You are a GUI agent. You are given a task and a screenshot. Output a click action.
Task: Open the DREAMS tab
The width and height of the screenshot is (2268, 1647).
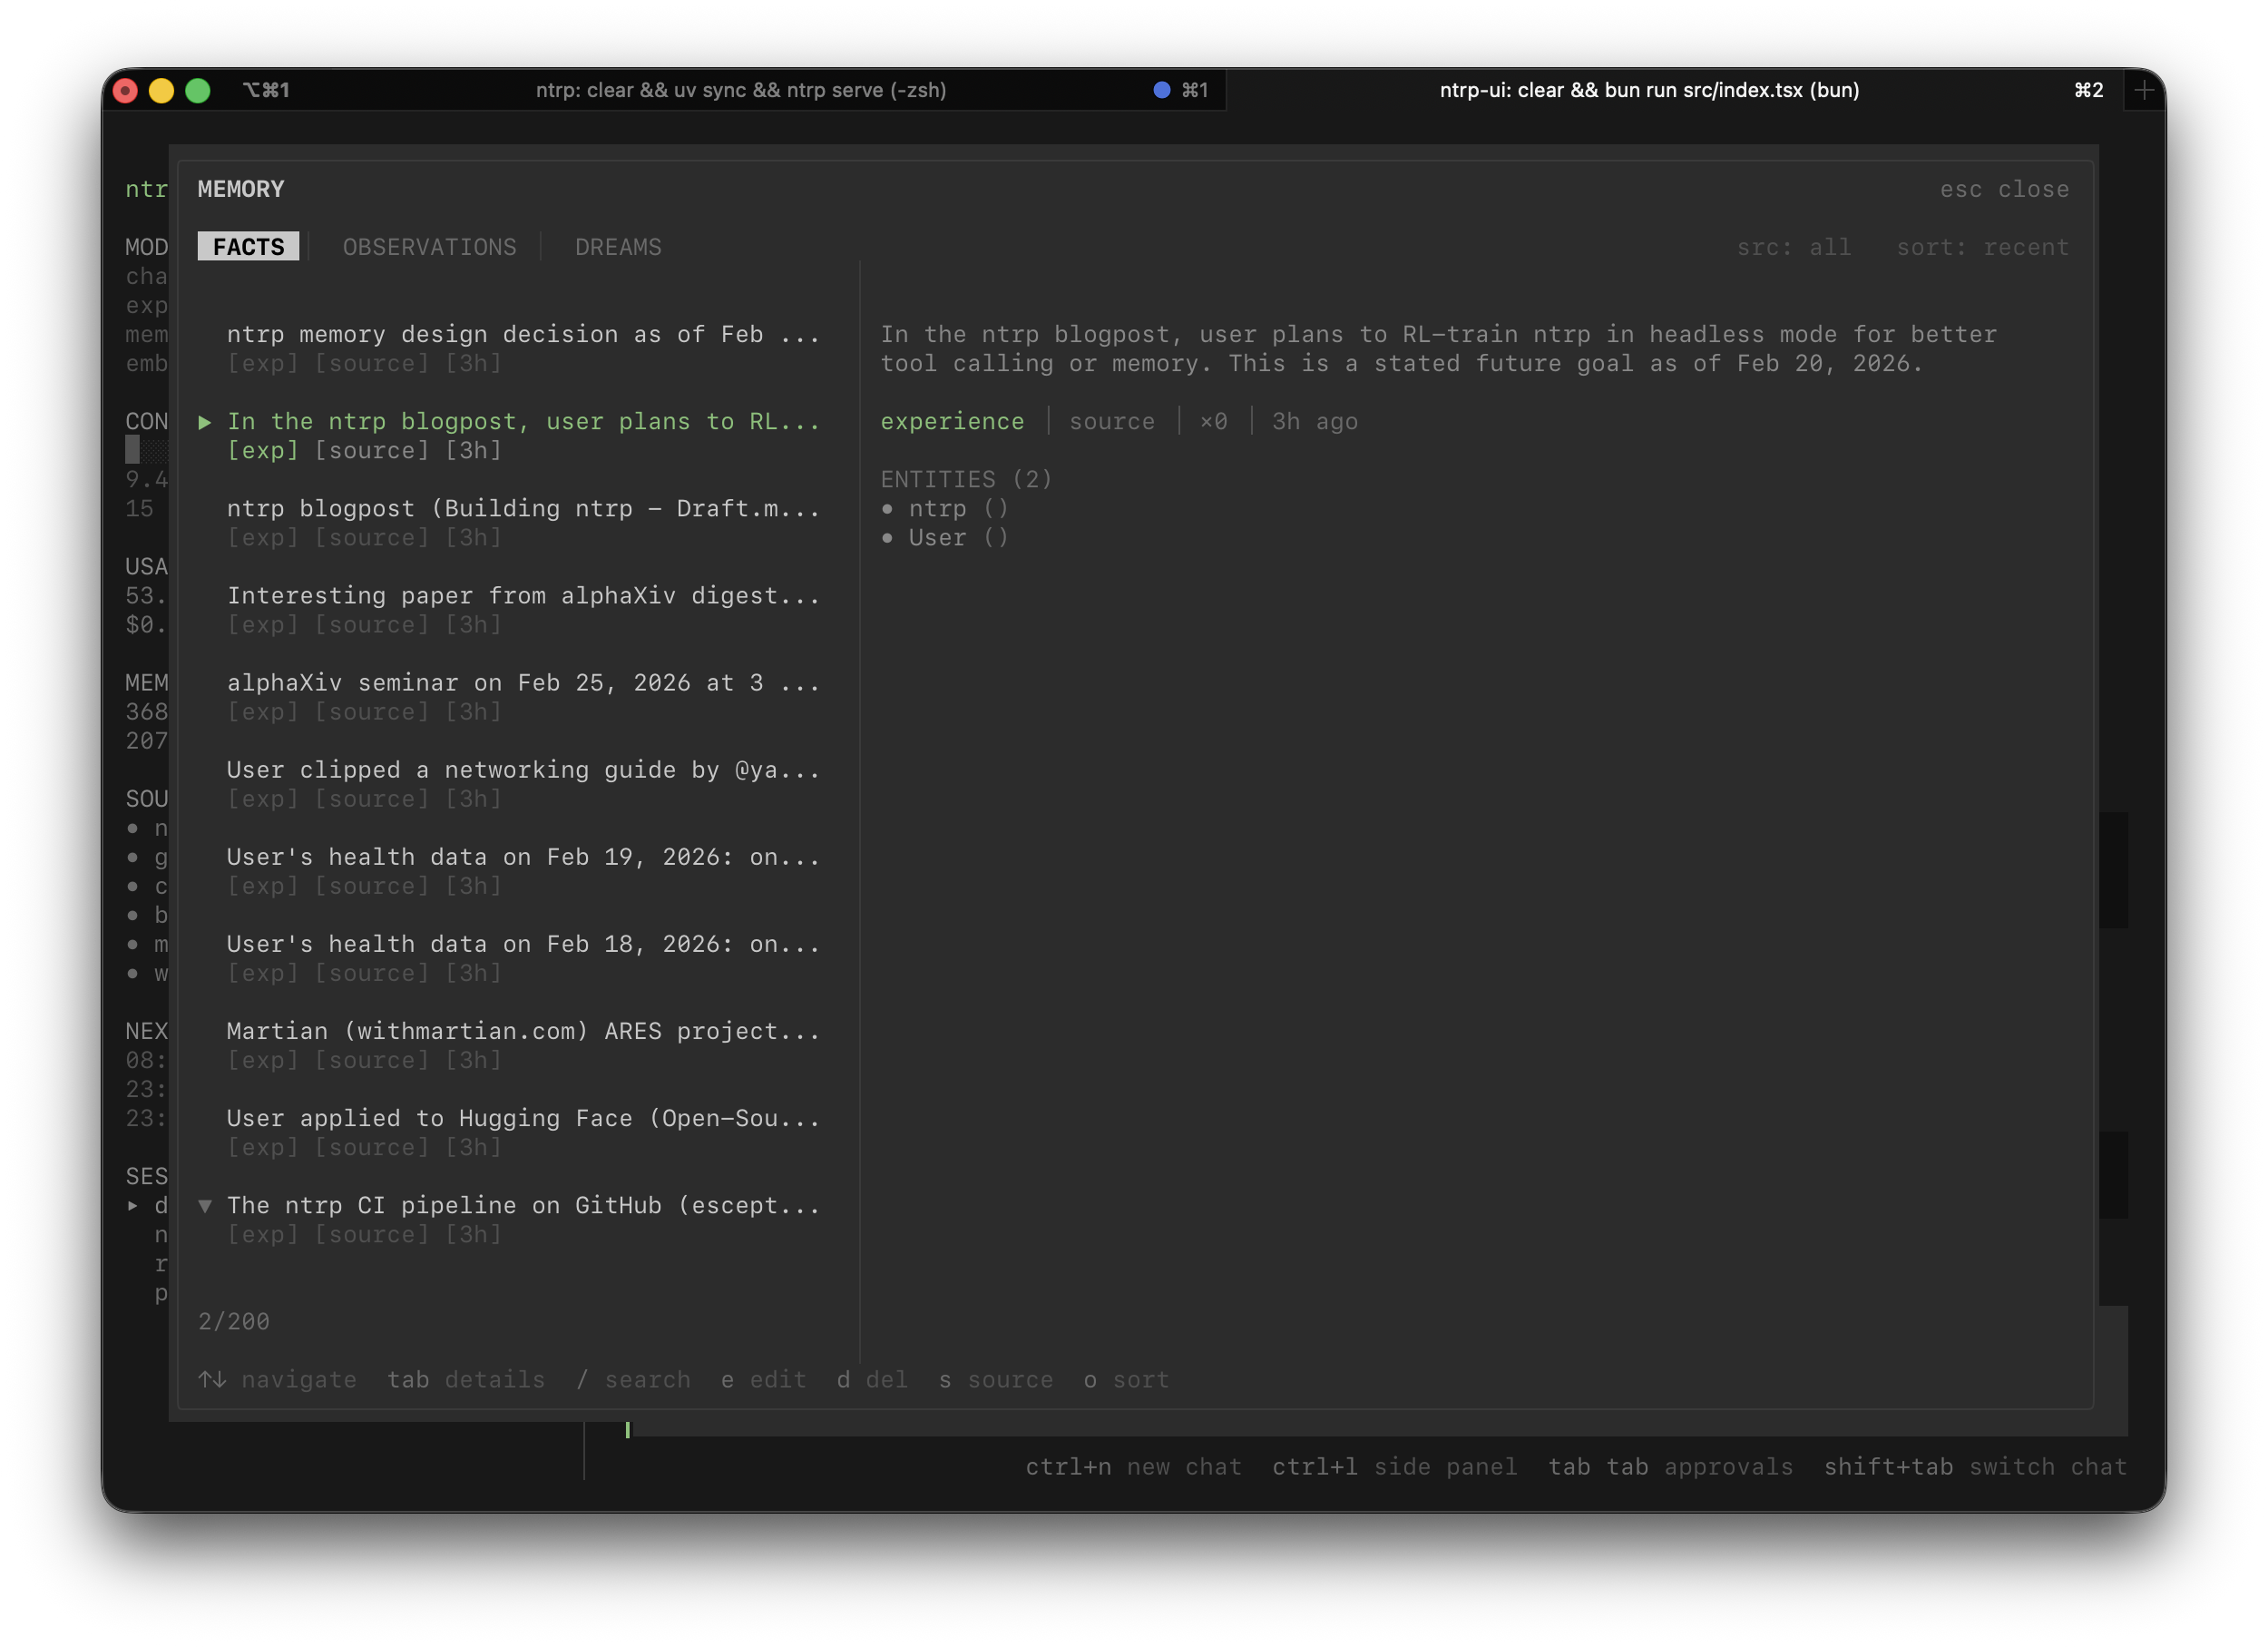(618, 247)
